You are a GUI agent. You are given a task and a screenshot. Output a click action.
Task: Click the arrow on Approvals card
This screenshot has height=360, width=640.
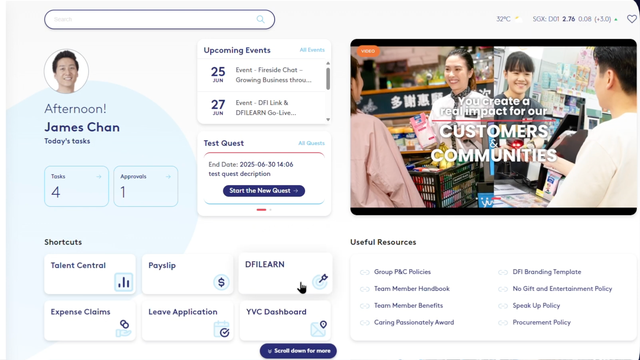(168, 177)
